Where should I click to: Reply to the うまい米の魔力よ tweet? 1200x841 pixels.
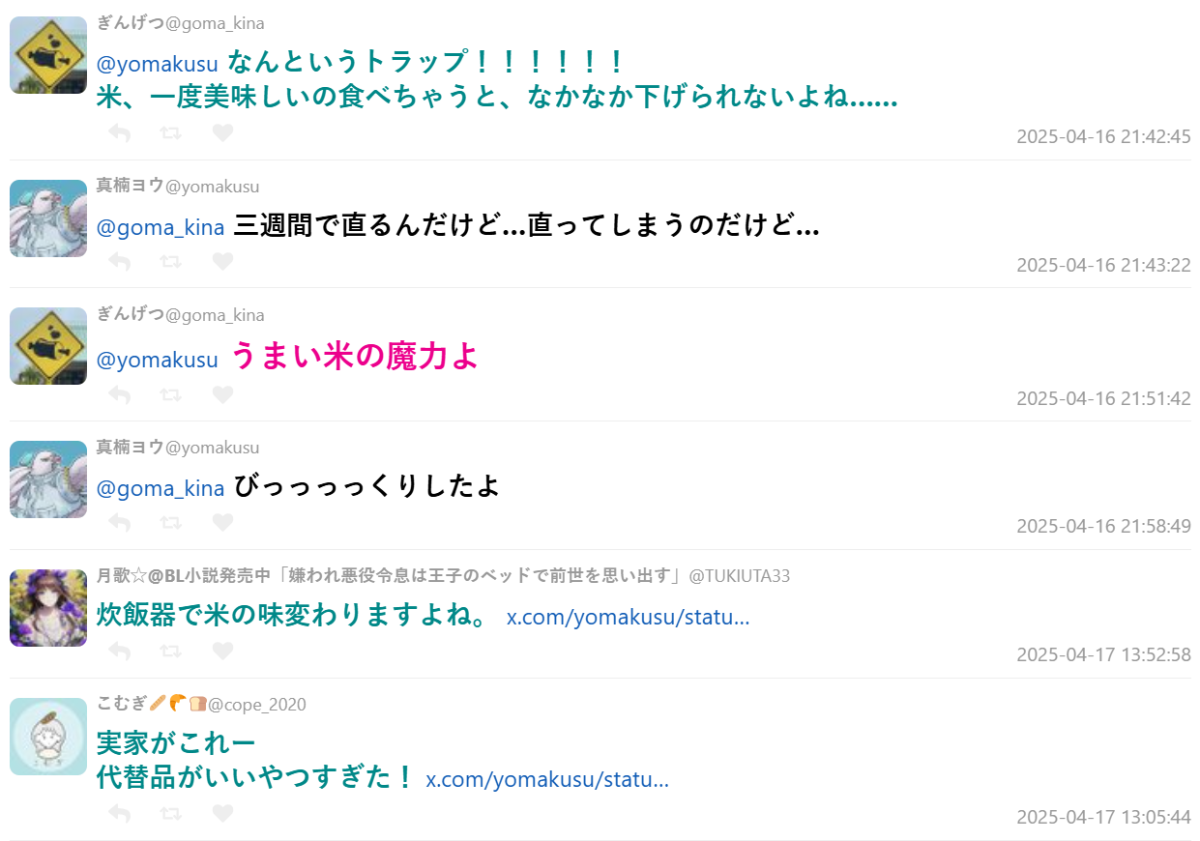pos(119,394)
